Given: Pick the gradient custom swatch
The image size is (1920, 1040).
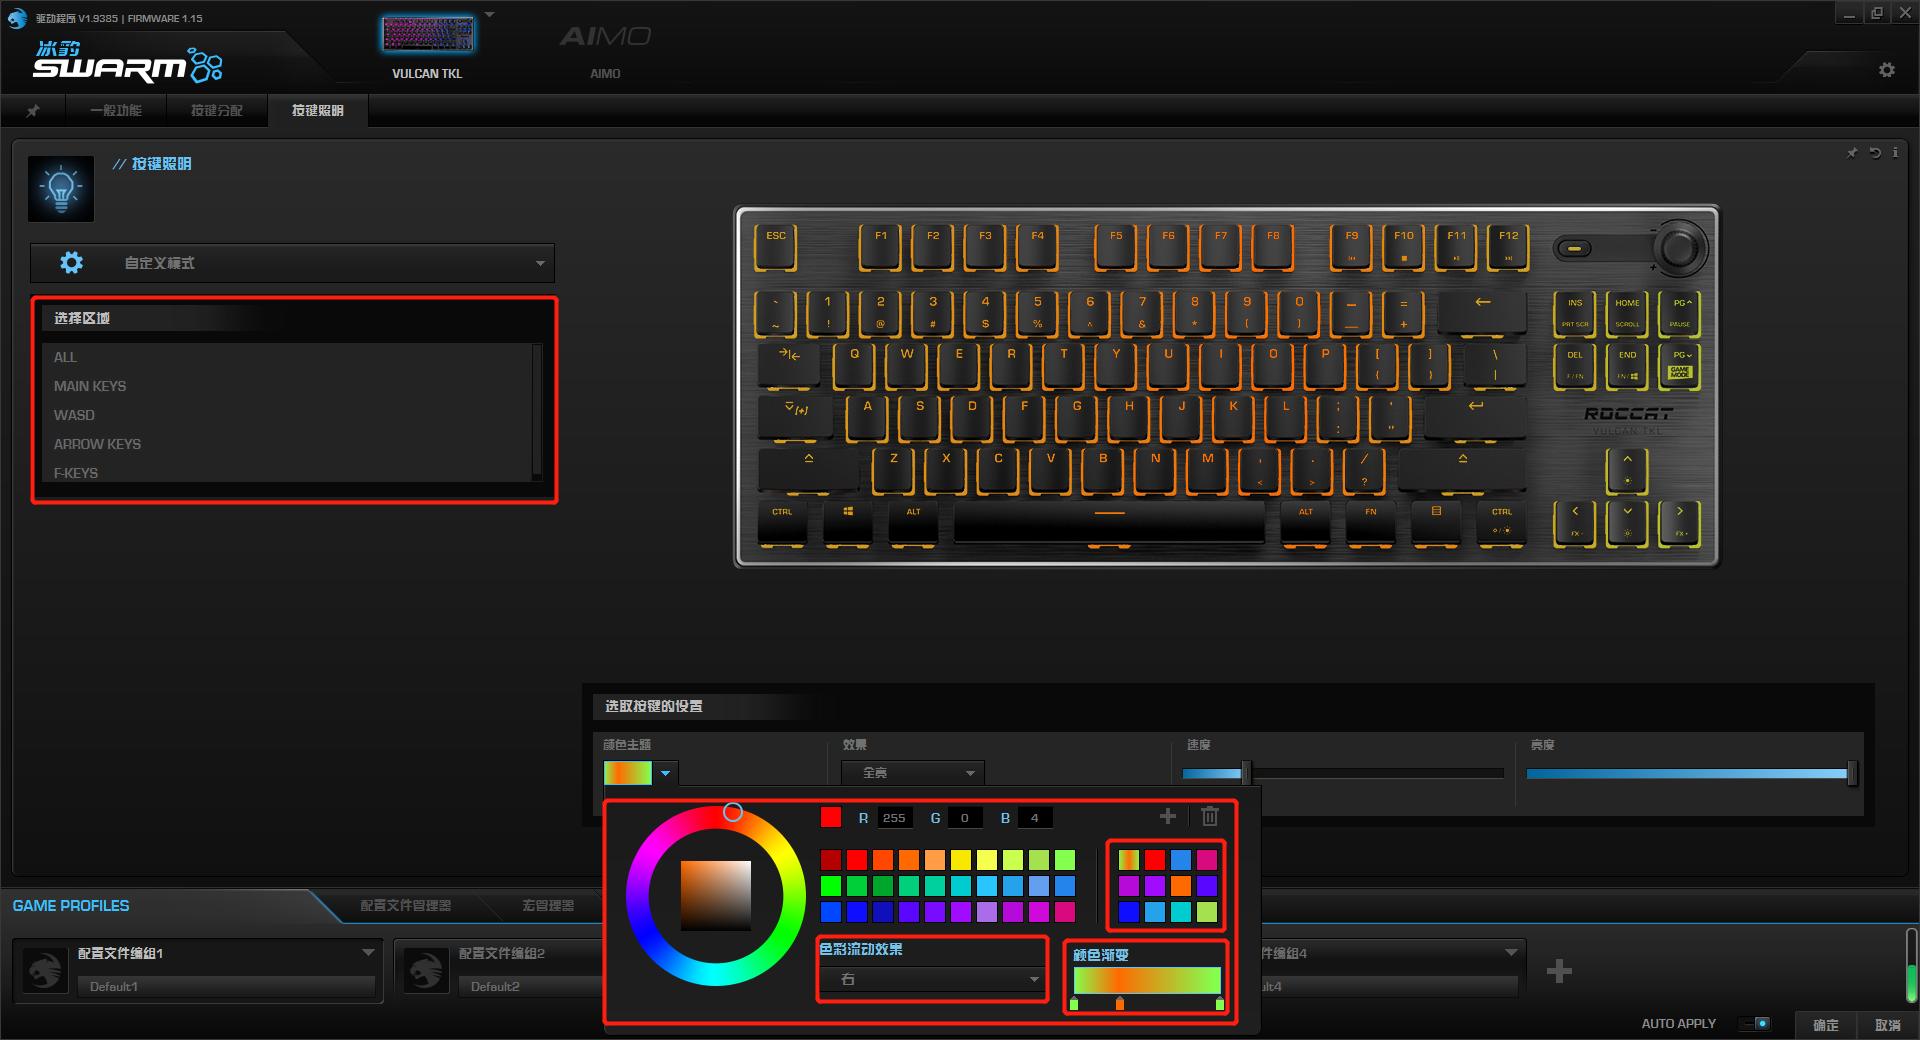Looking at the screenshot, I should (1129, 859).
